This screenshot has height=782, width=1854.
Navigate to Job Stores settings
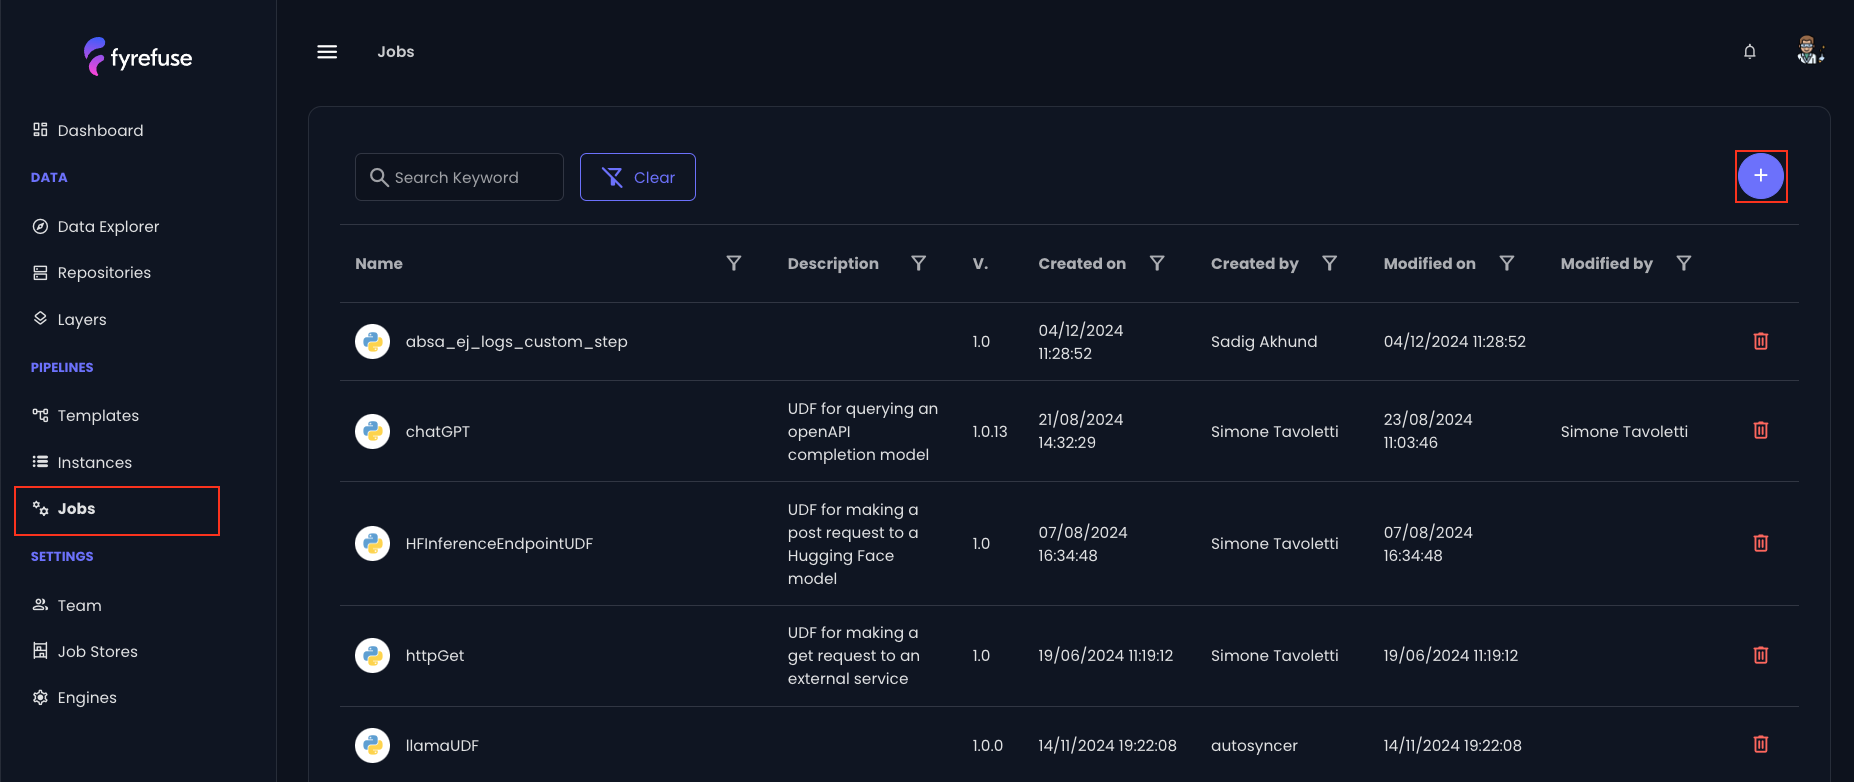click(x=97, y=651)
